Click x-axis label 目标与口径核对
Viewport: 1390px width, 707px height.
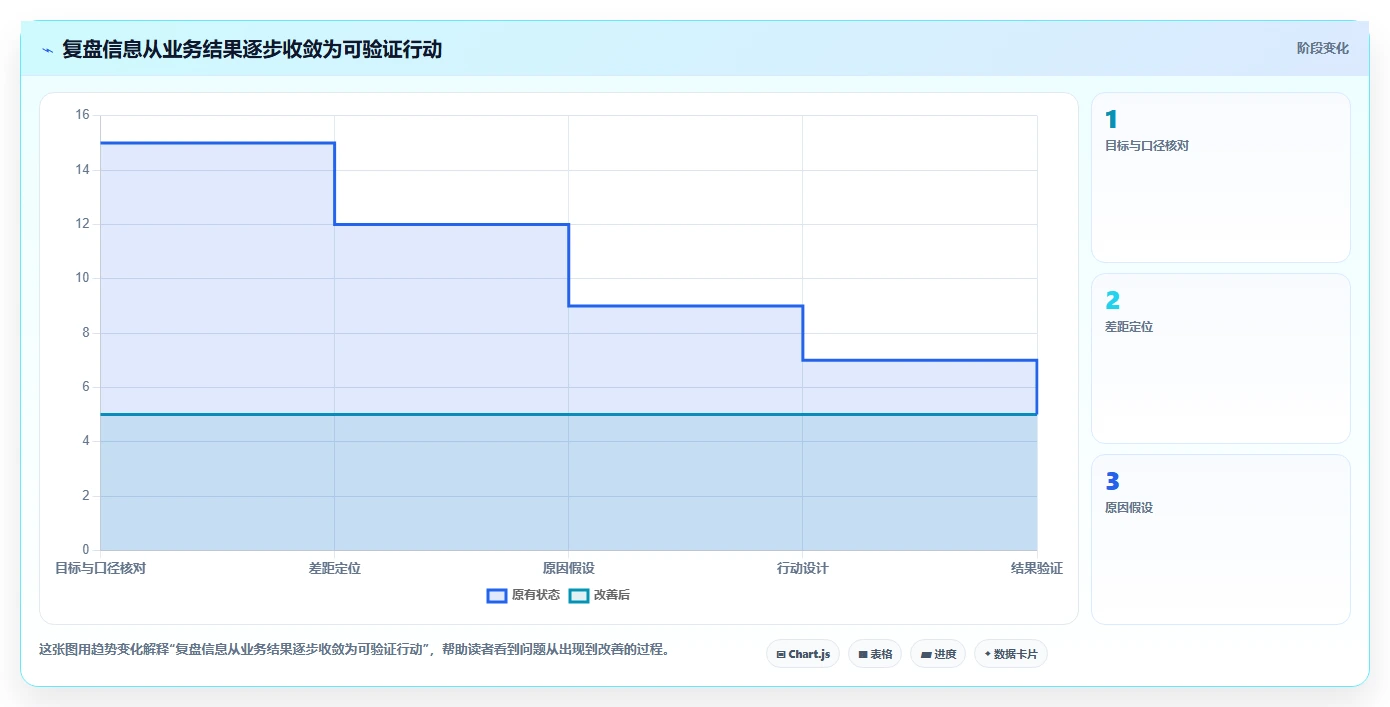pos(100,568)
